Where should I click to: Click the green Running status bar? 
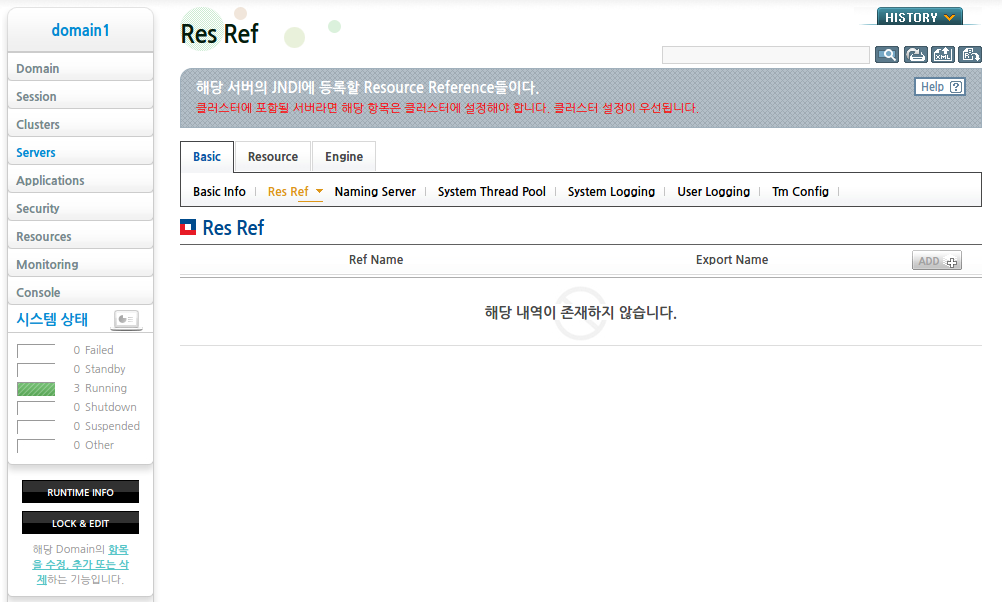click(x=36, y=389)
